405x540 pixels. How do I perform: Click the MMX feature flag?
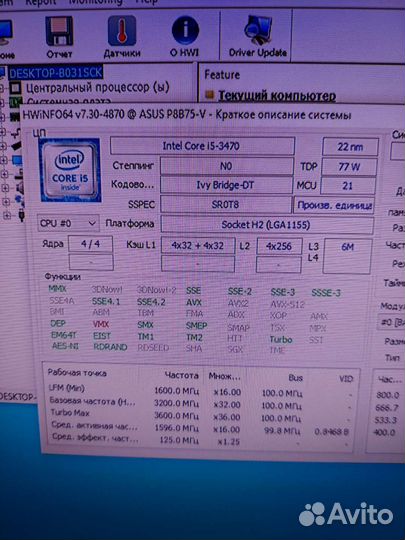click(57, 289)
